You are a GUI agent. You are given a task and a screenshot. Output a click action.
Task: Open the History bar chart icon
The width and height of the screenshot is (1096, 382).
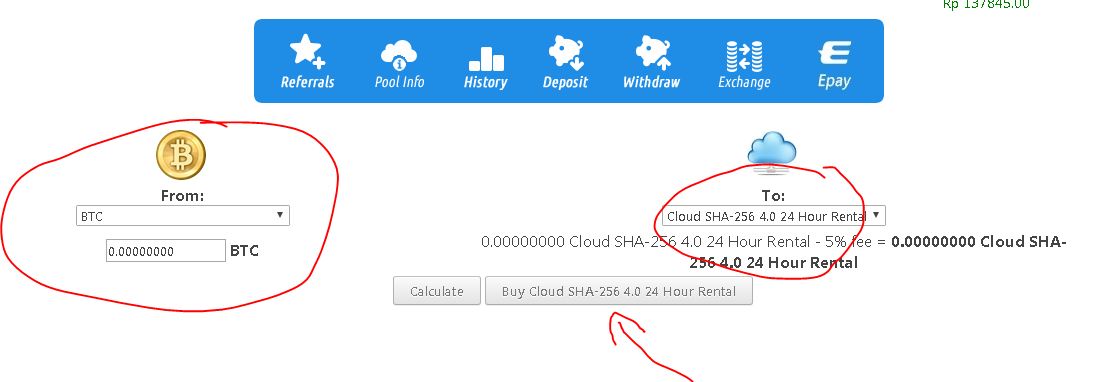(486, 59)
